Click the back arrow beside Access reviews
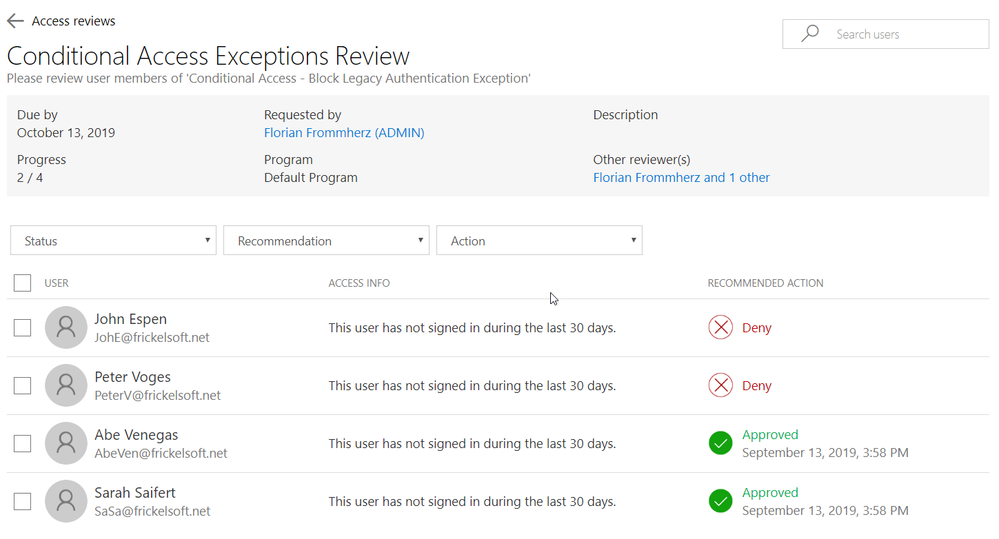999x539 pixels. [x=15, y=21]
